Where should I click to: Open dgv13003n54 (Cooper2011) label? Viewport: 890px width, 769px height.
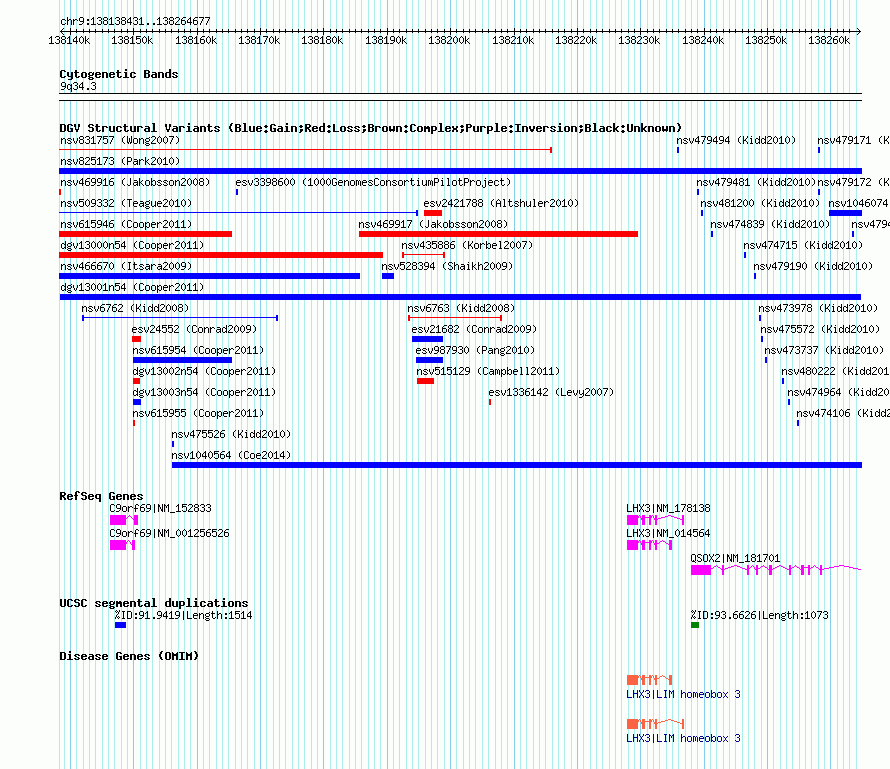click(x=204, y=392)
